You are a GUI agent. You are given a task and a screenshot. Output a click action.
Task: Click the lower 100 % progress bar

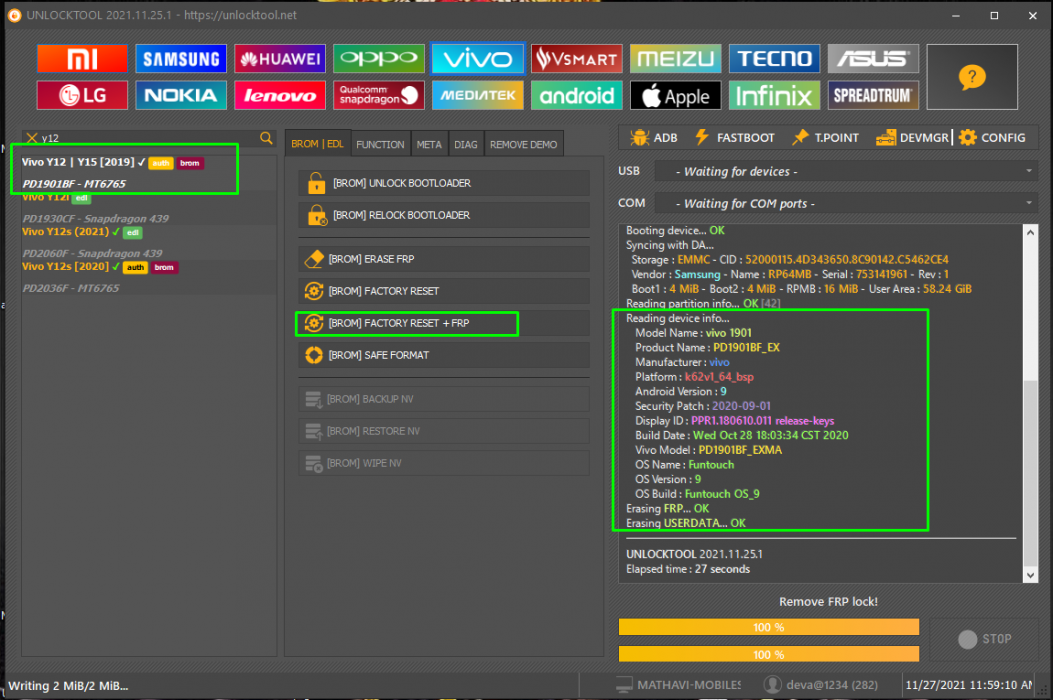click(769, 654)
